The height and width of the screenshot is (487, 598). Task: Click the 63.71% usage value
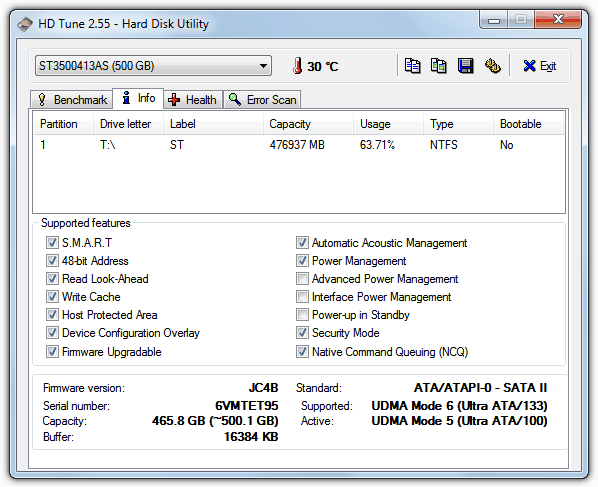(377, 145)
